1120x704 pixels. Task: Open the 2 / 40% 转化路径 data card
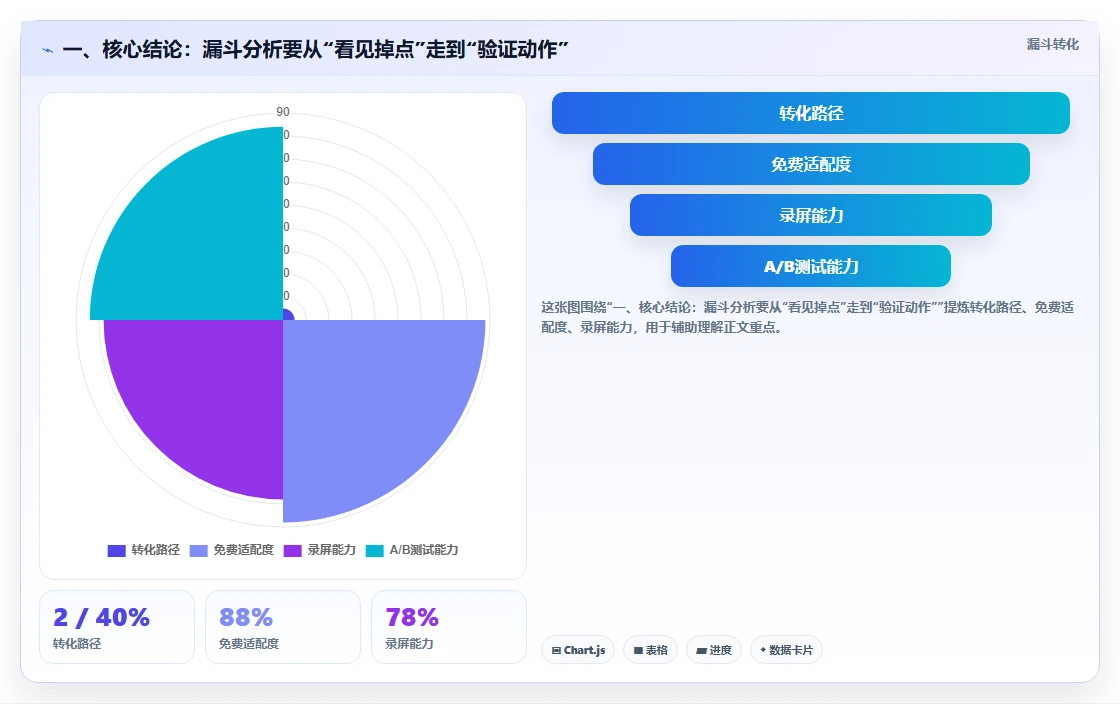point(117,627)
